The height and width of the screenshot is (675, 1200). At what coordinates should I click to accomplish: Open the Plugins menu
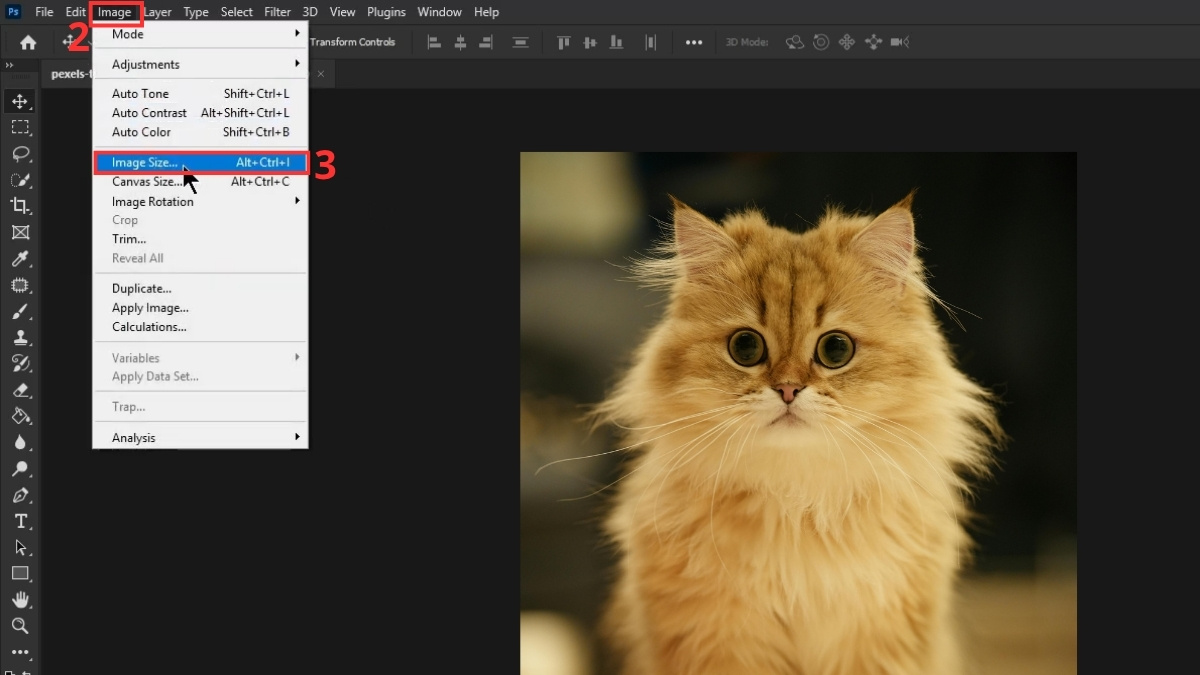click(386, 12)
